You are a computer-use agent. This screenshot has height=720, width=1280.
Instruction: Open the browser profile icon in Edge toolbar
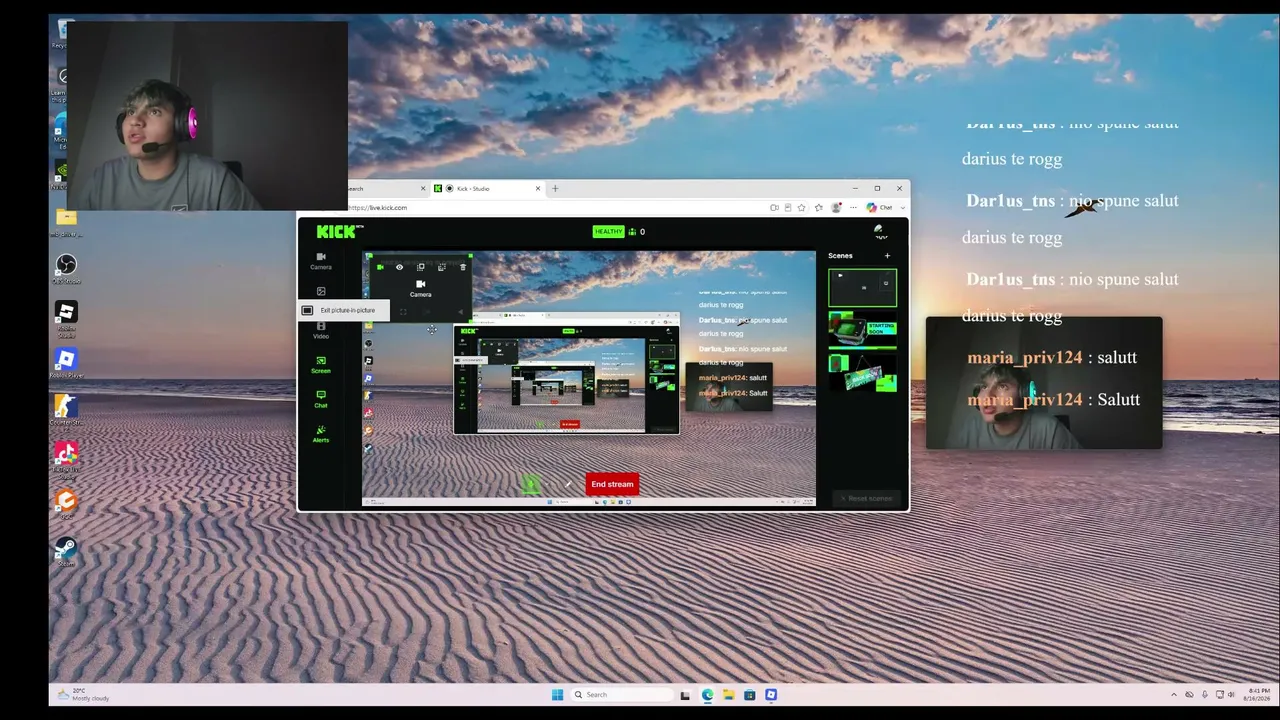pyautogui.click(x=837, y=208)
